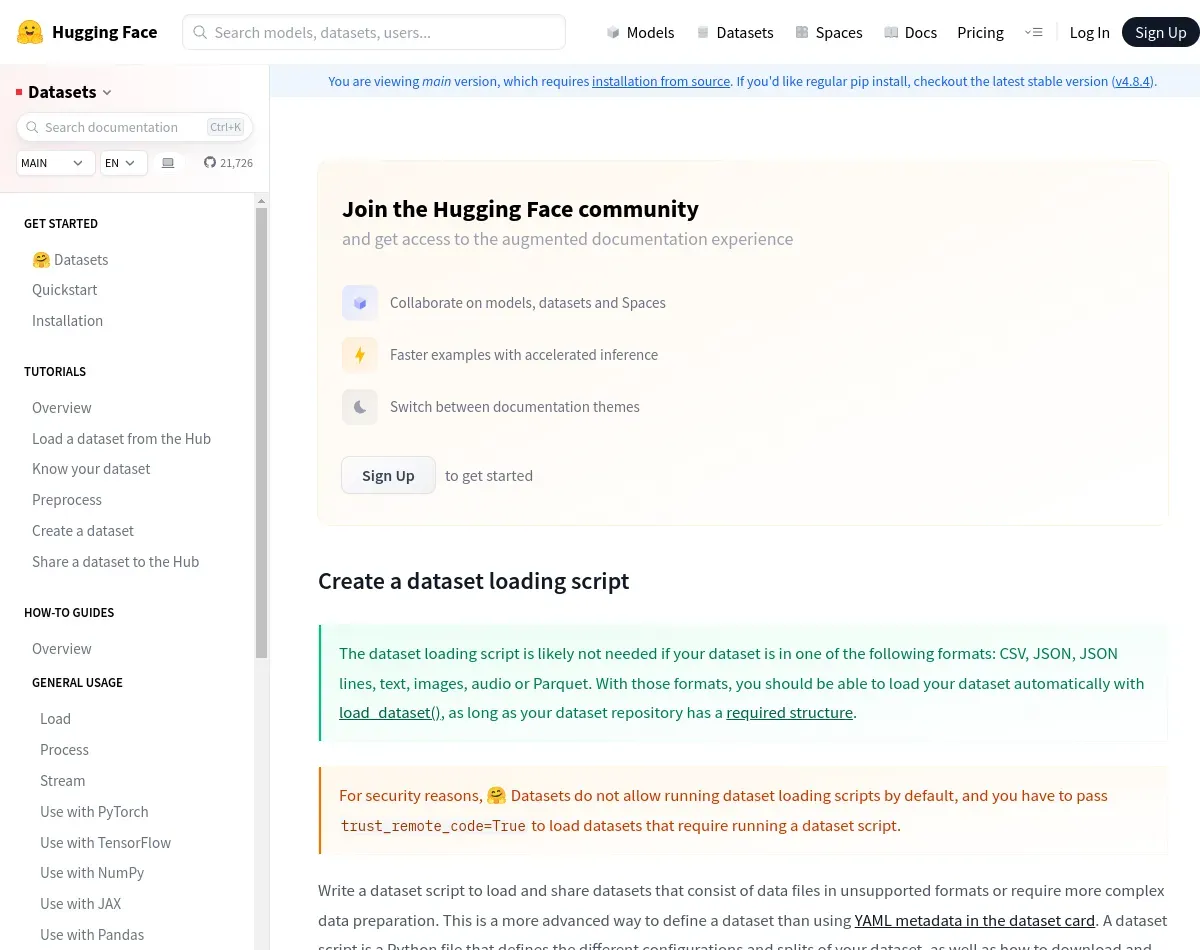Toggle the documentation theme icon beside EN
Screen dimensions: 1200x950
click(x=168, y=163)
